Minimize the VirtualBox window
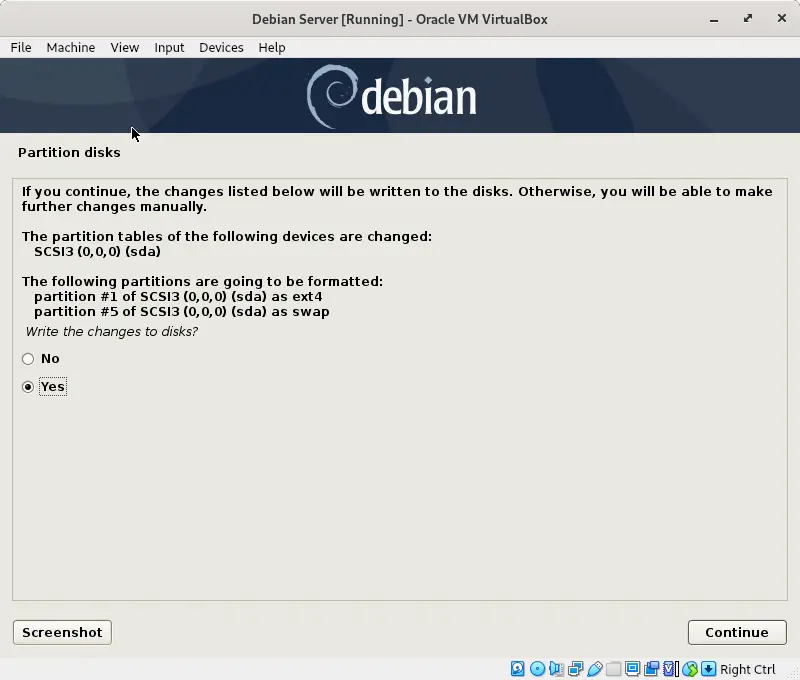Screen dimensions: 800x680 click(714, 19)
